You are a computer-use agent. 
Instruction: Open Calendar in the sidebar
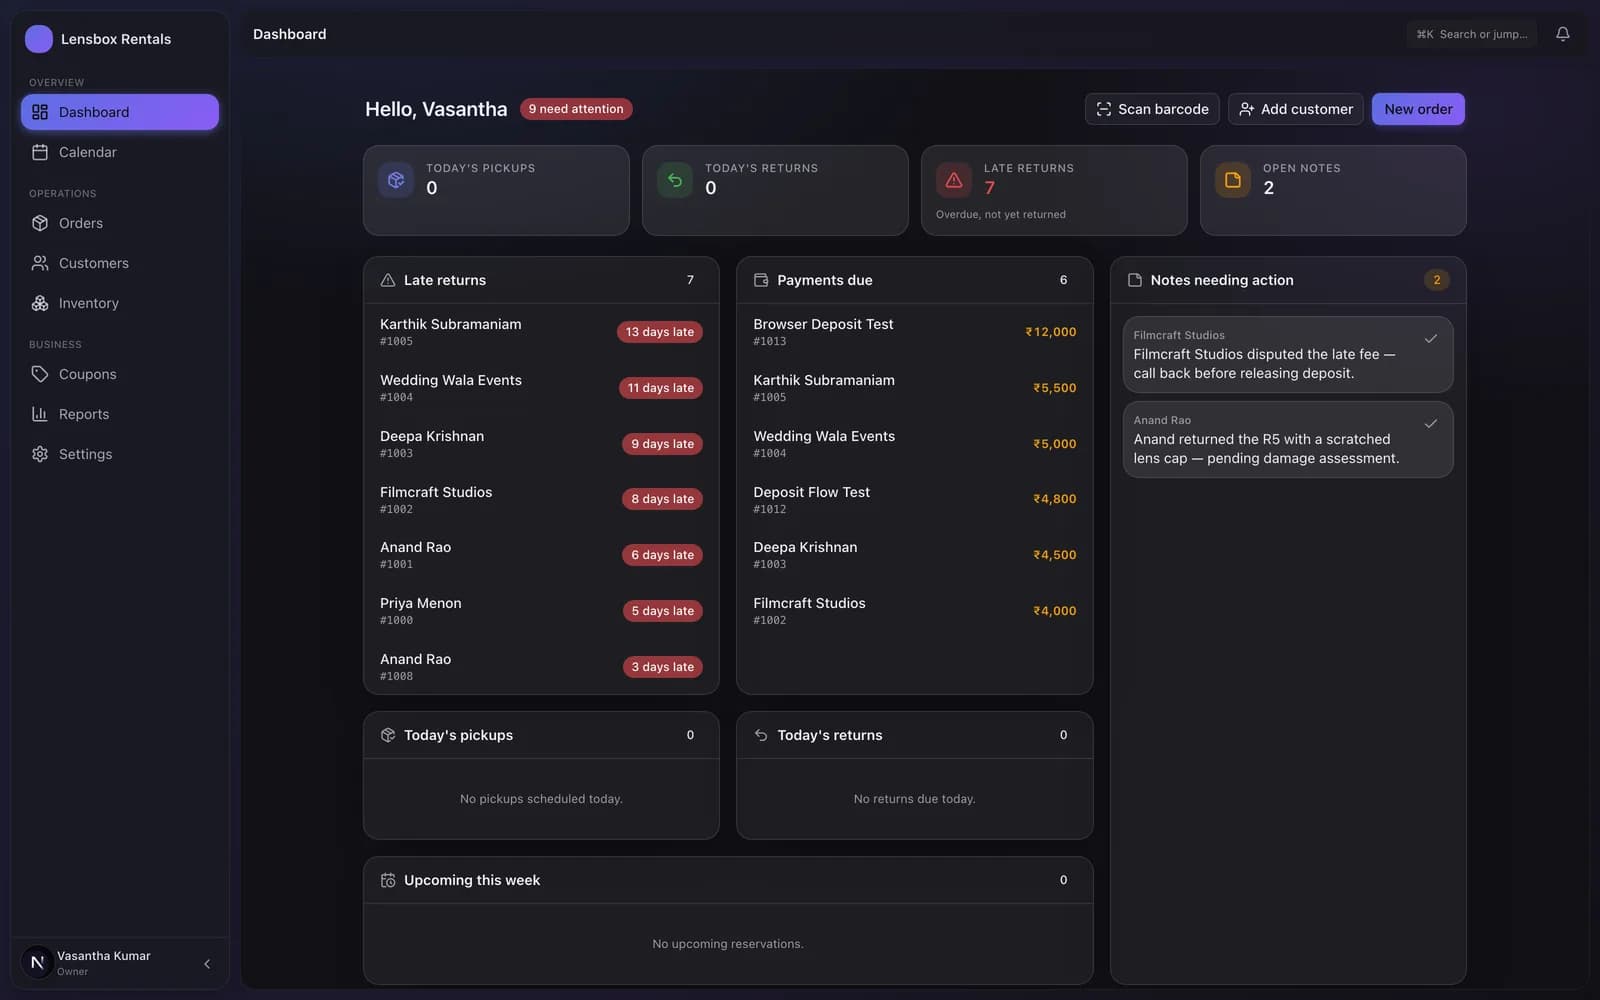click(120, 152)
